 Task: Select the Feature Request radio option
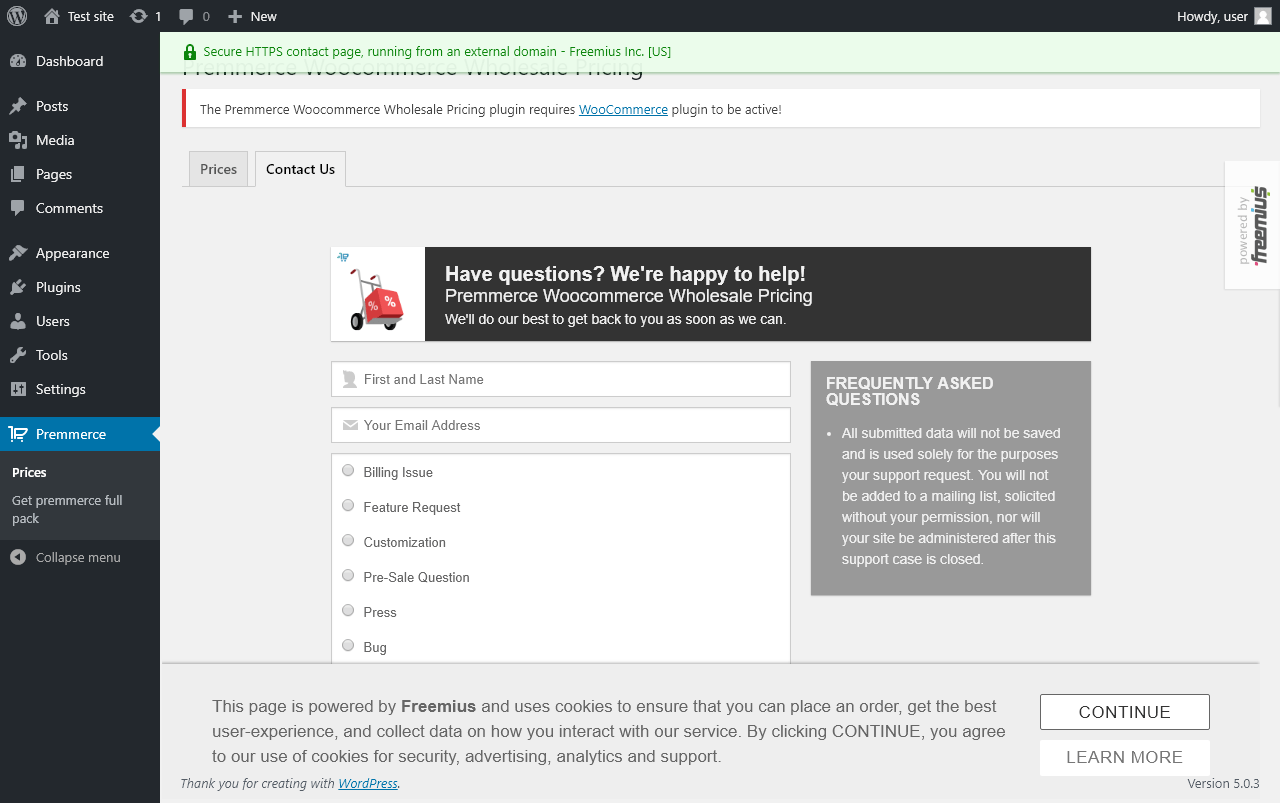tap(348, 505)
